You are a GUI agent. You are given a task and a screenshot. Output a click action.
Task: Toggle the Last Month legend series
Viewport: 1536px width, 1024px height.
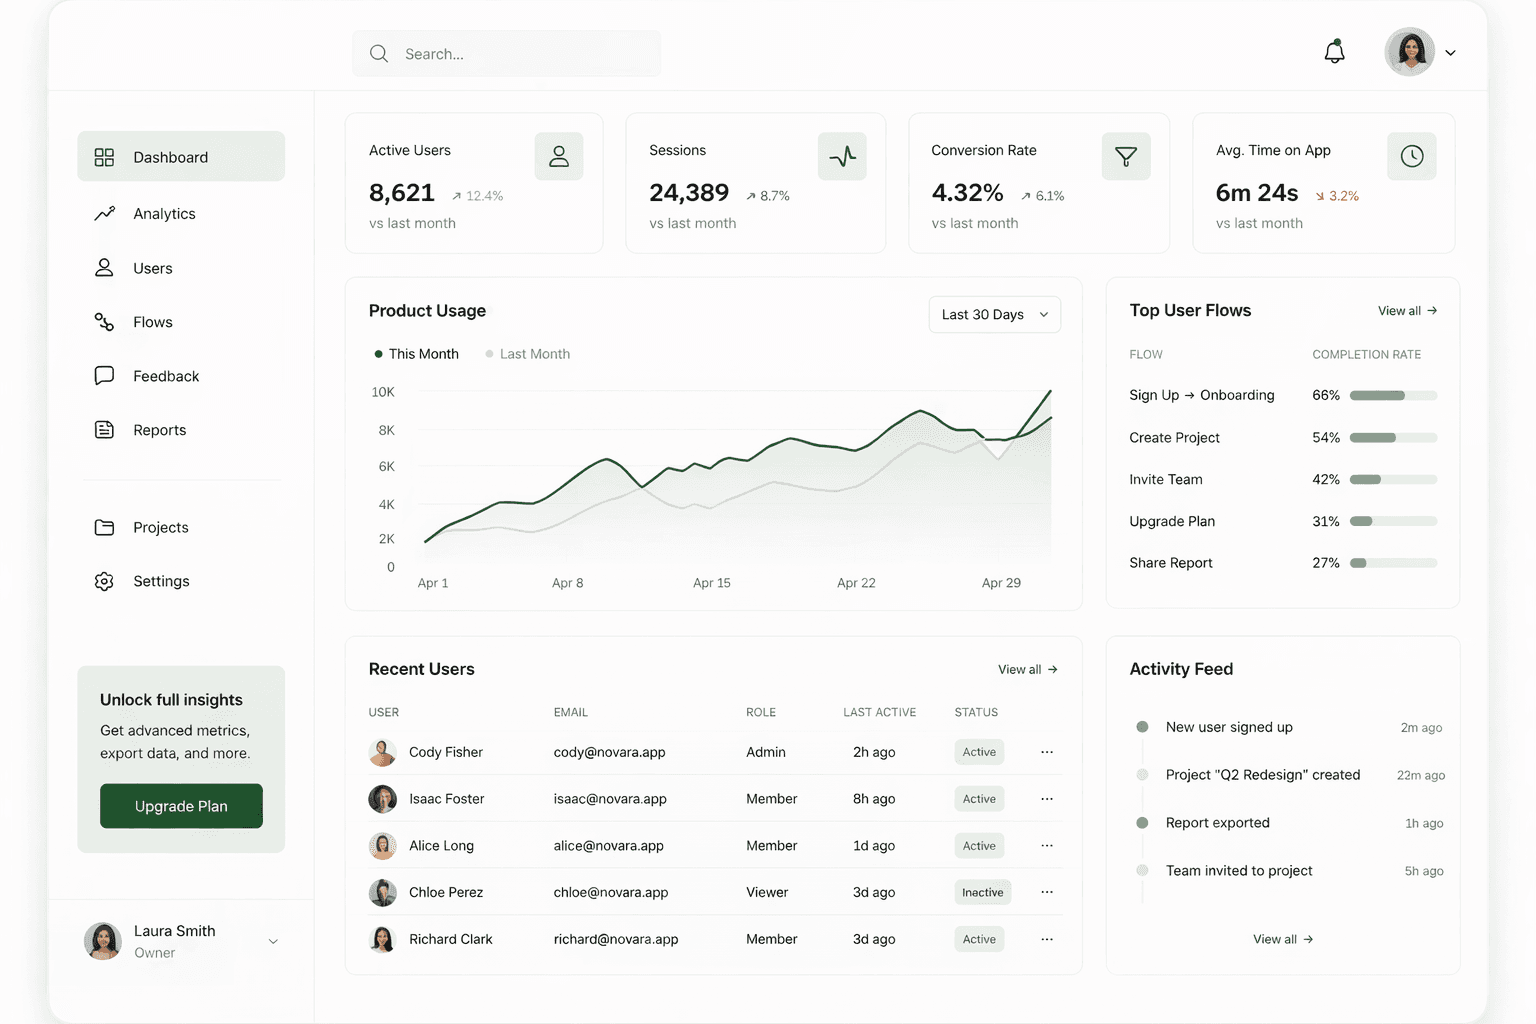click(528, 354)
